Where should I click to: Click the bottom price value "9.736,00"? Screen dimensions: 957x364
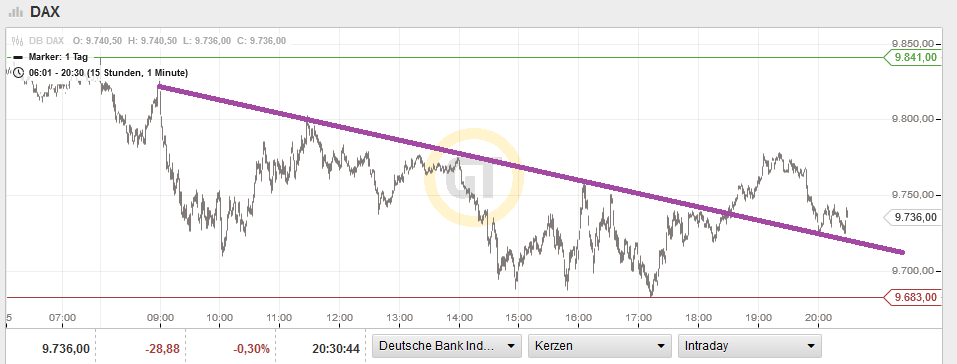[x=66, y=349]
